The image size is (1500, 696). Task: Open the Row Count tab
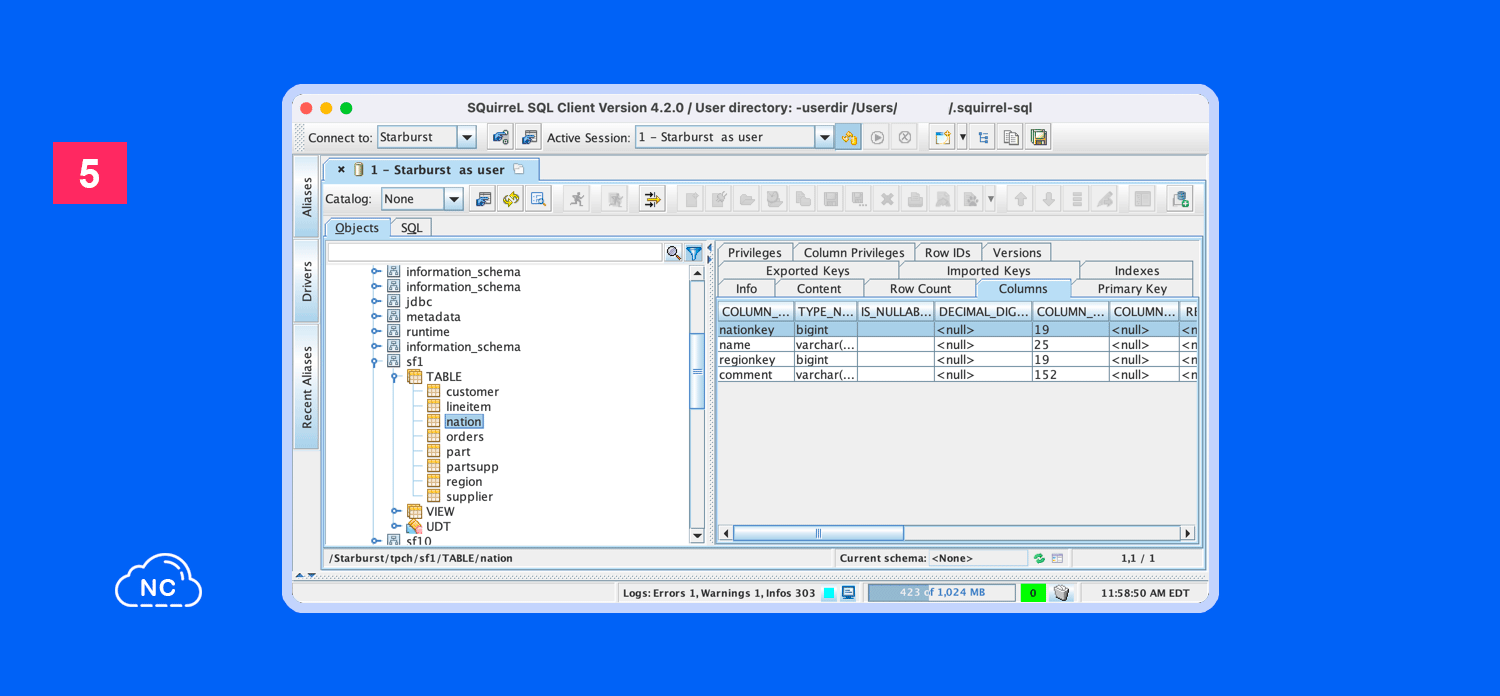(920, 289)
